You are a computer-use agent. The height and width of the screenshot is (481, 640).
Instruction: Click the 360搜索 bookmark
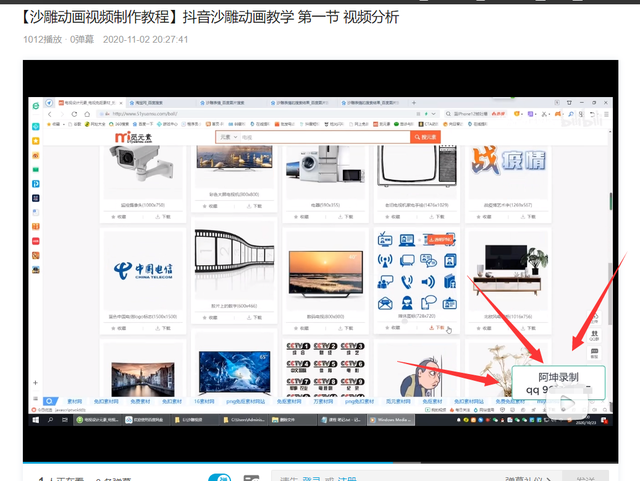coord(119,124)
